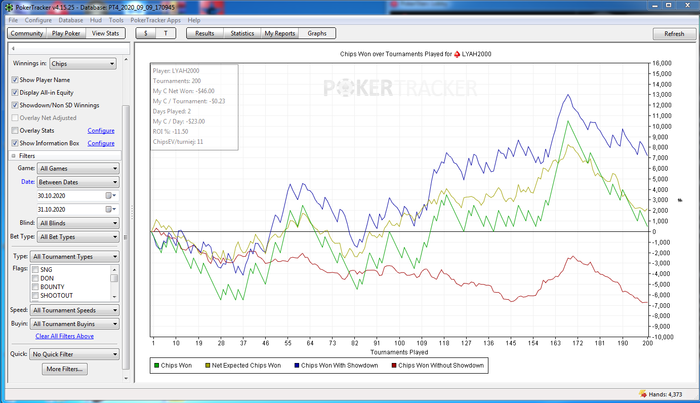Expand the All Tournament Types dropdown
The image size is (700, 403).
[x=75, y=257]
